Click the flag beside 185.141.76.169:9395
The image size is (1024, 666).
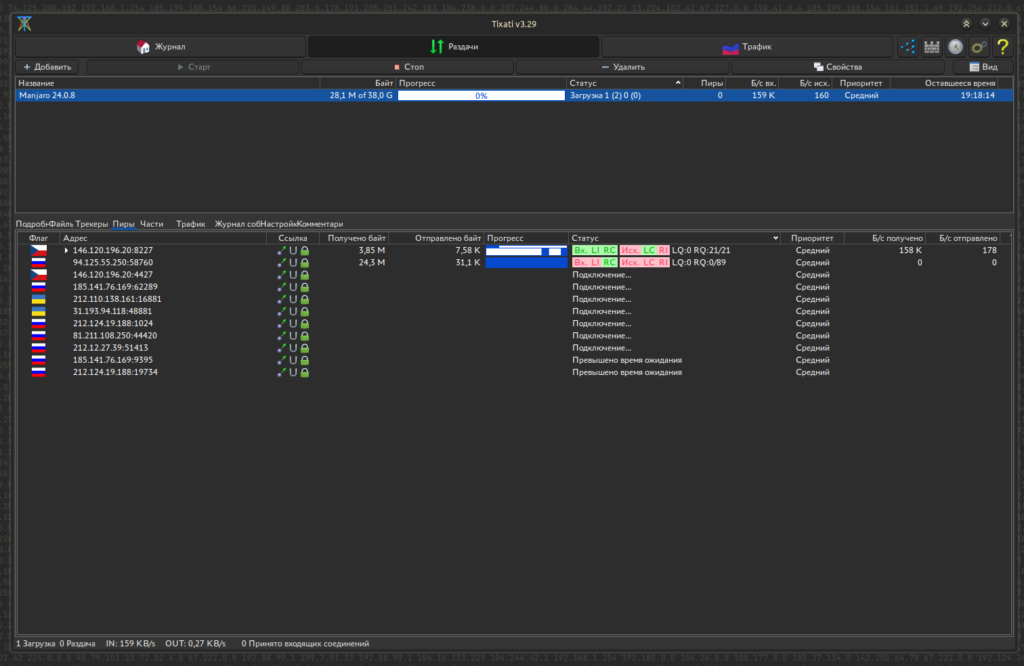[39, 360]
